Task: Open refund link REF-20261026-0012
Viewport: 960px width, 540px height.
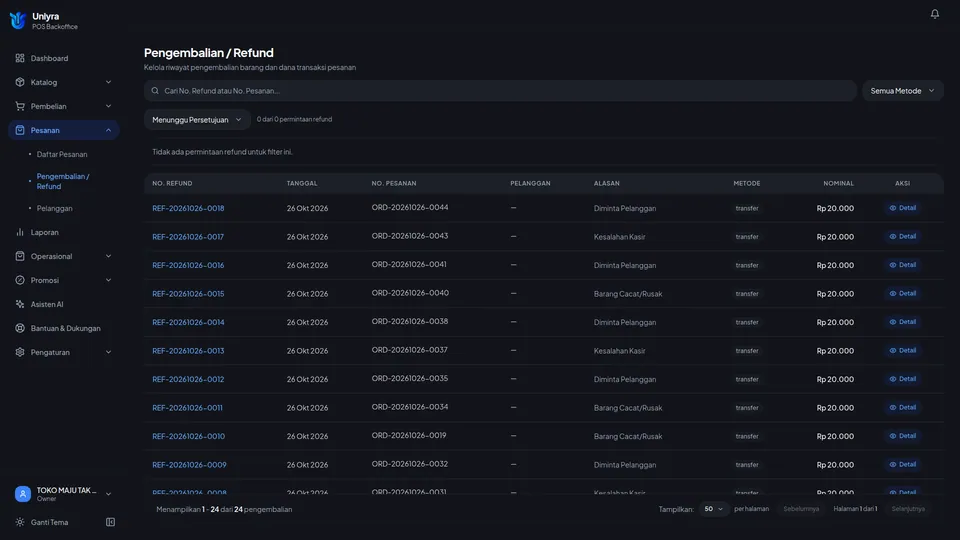Action: pos(188,379)
